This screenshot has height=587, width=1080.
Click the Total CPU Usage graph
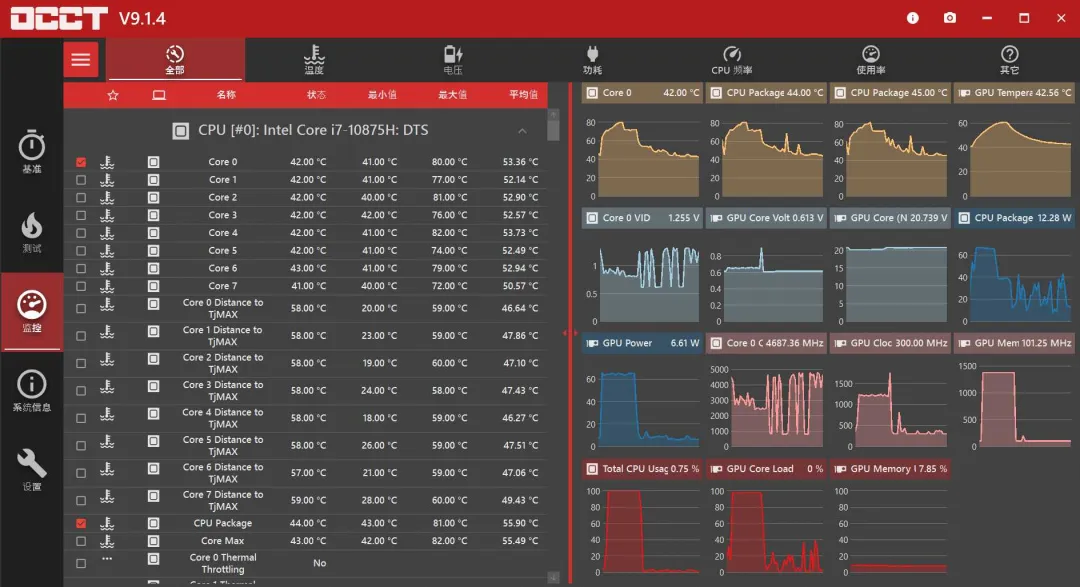pyautogui.click(x=642, y=531)
